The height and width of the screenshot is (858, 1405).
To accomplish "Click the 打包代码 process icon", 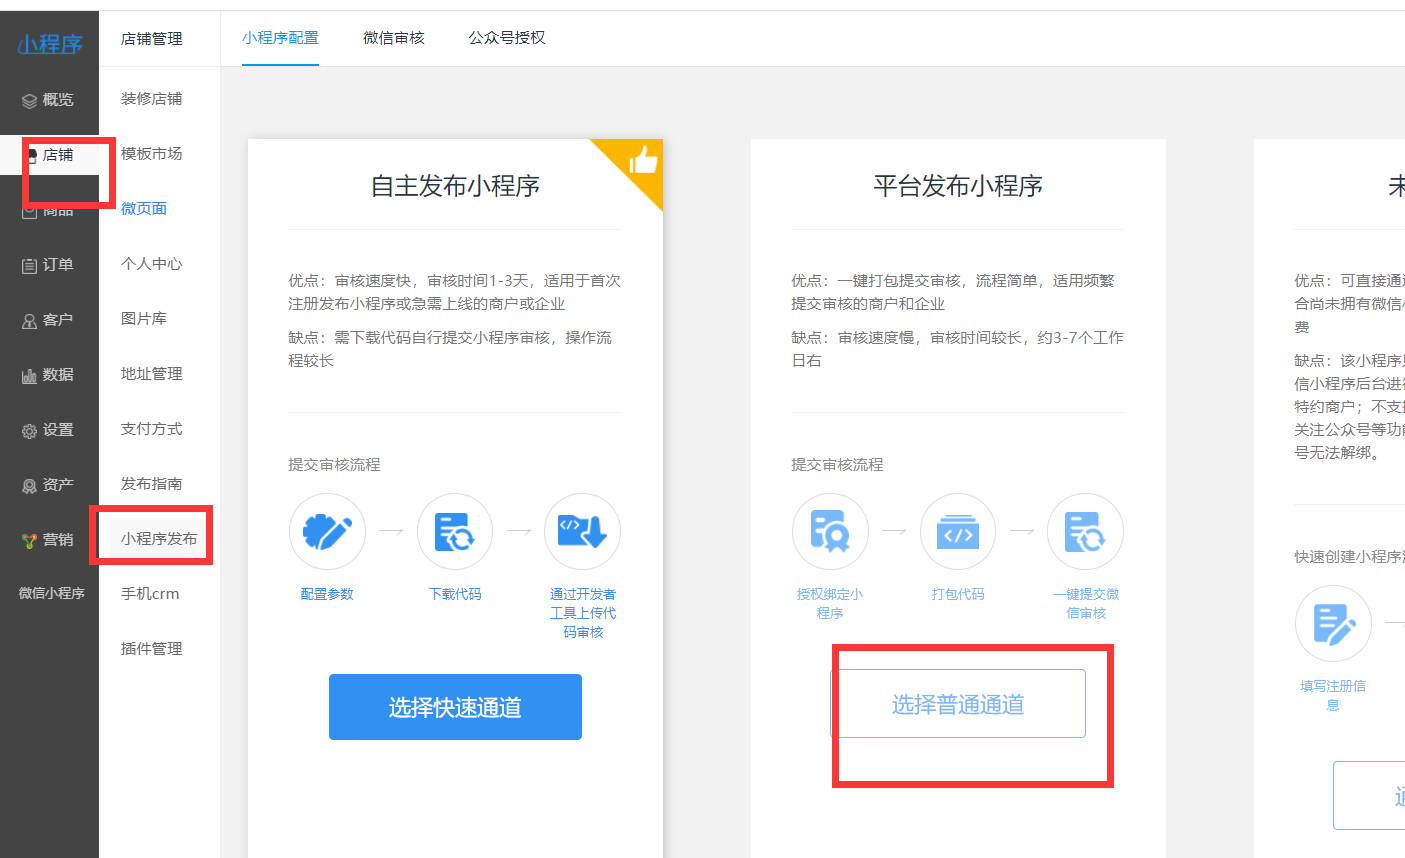I will 958,531.
